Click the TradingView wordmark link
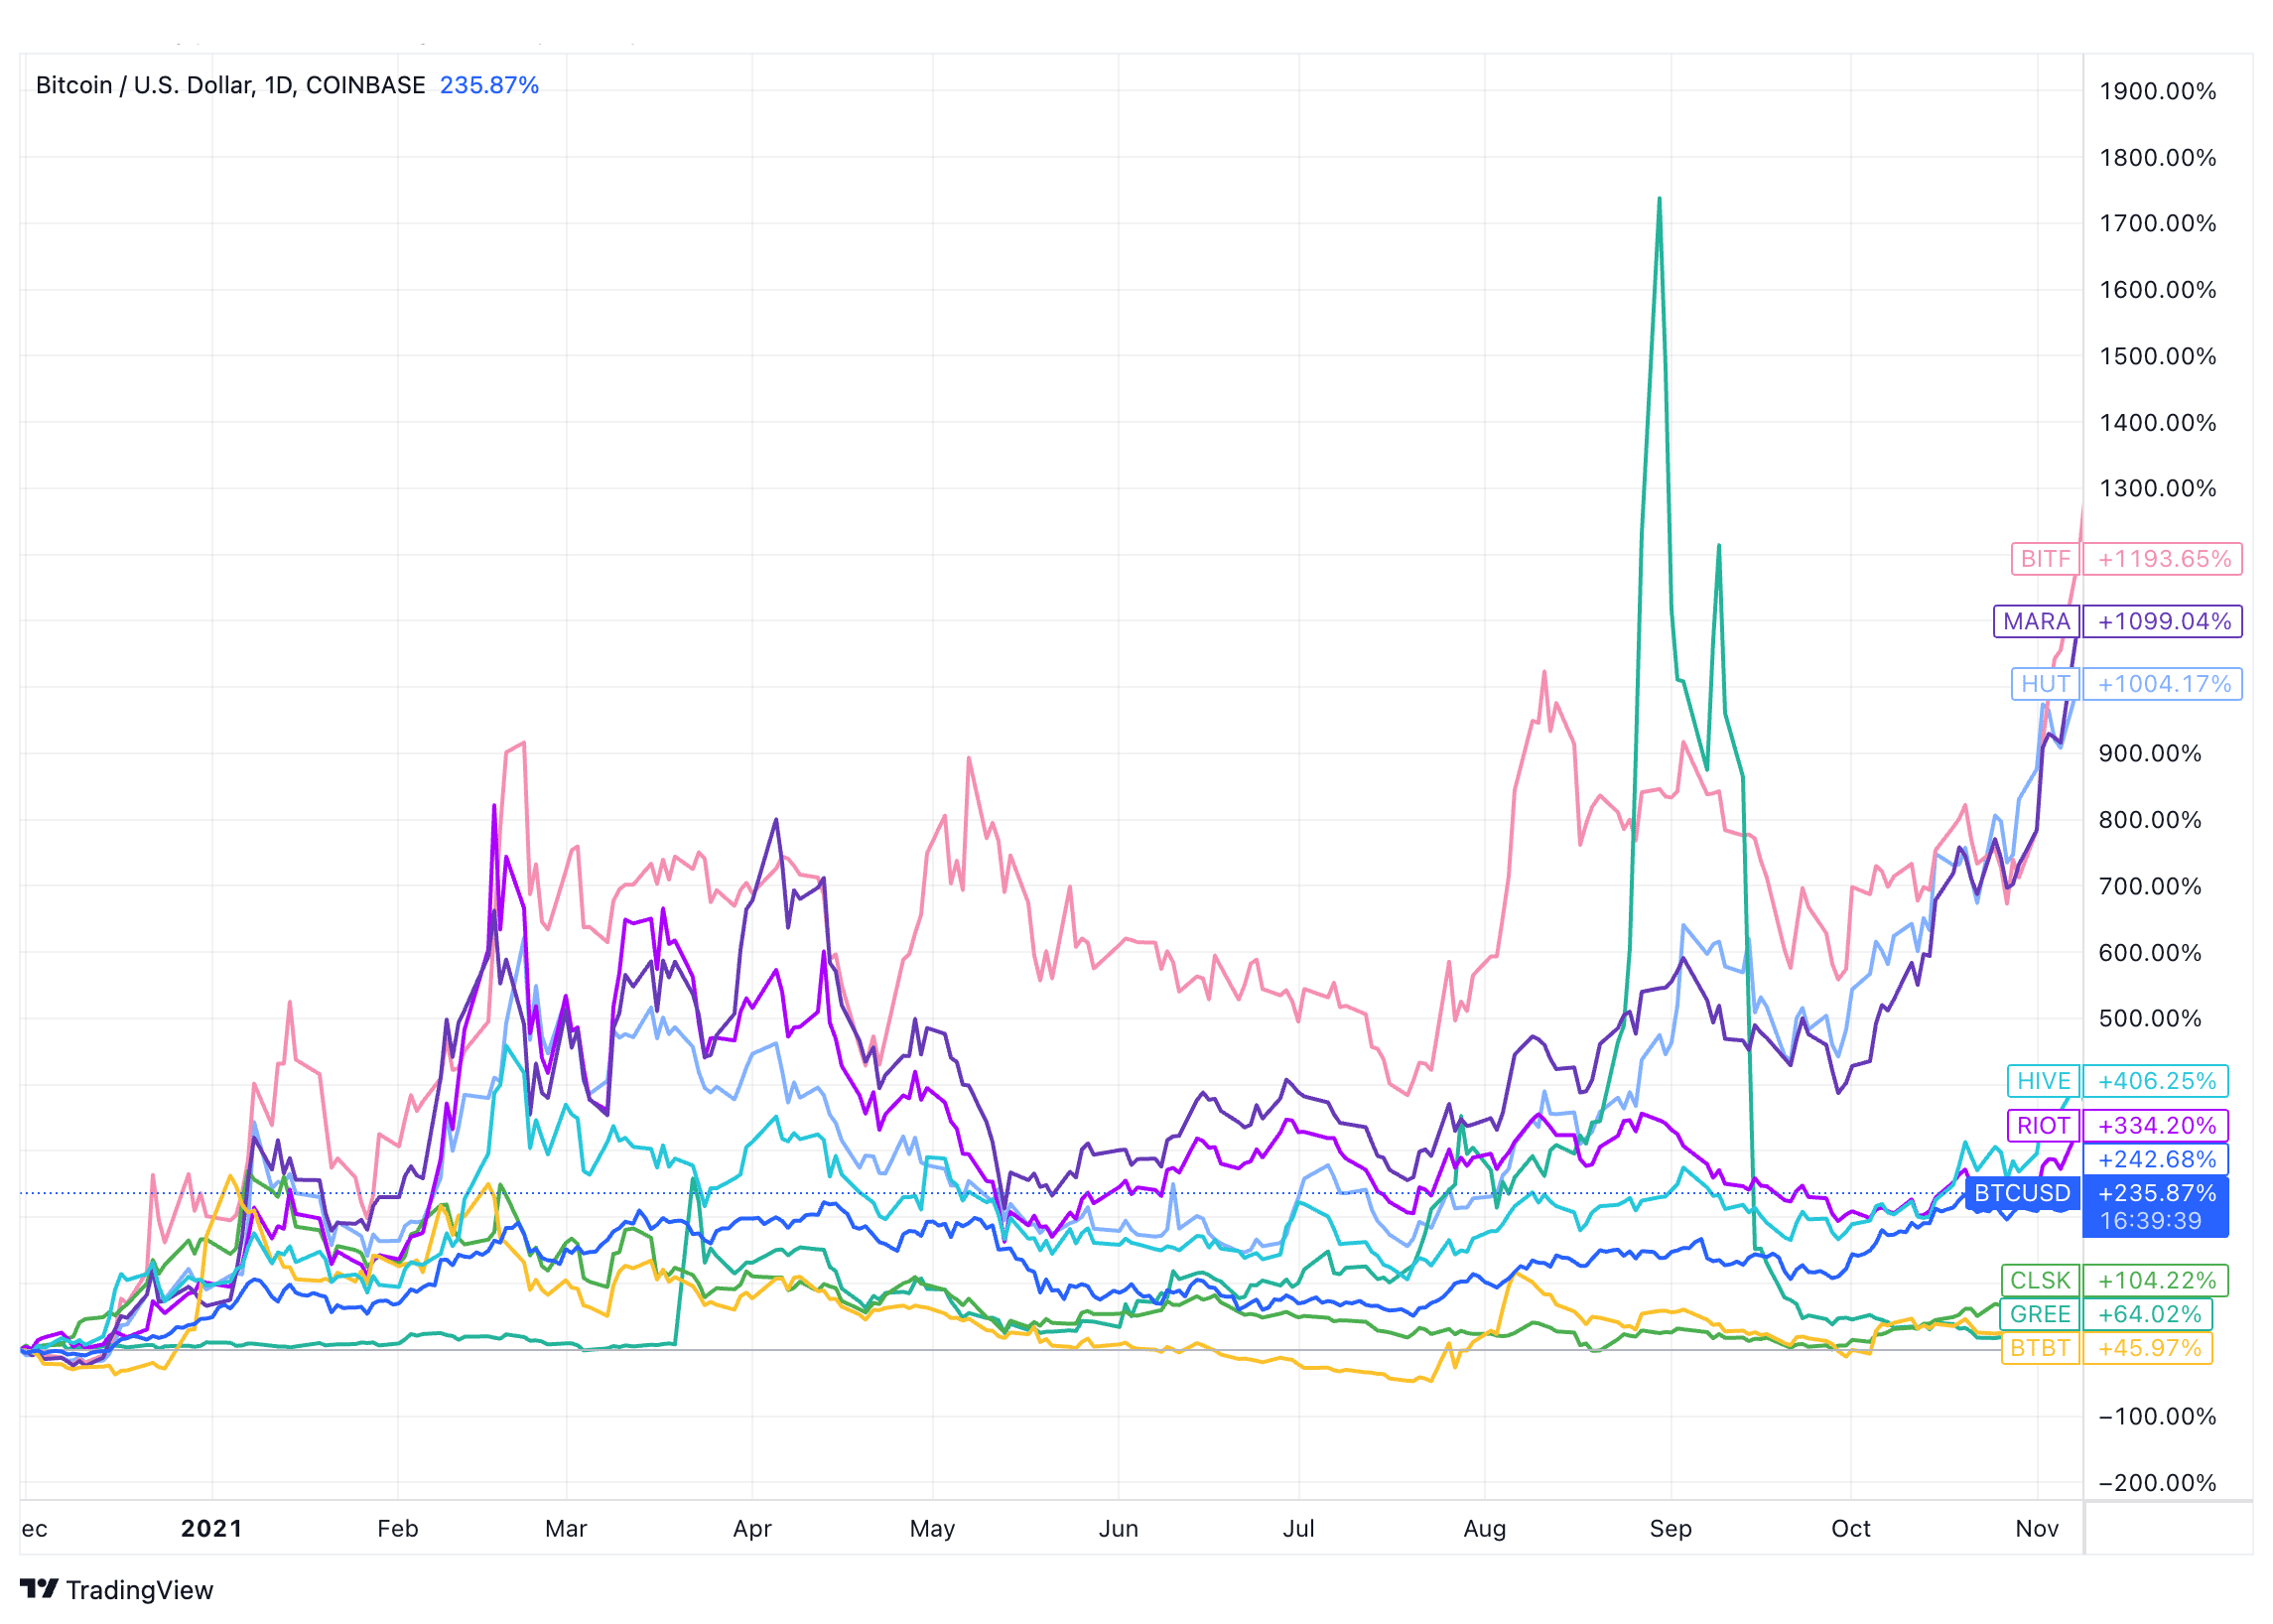This screenshot has width=2273, height=1624. [139, 1590]
